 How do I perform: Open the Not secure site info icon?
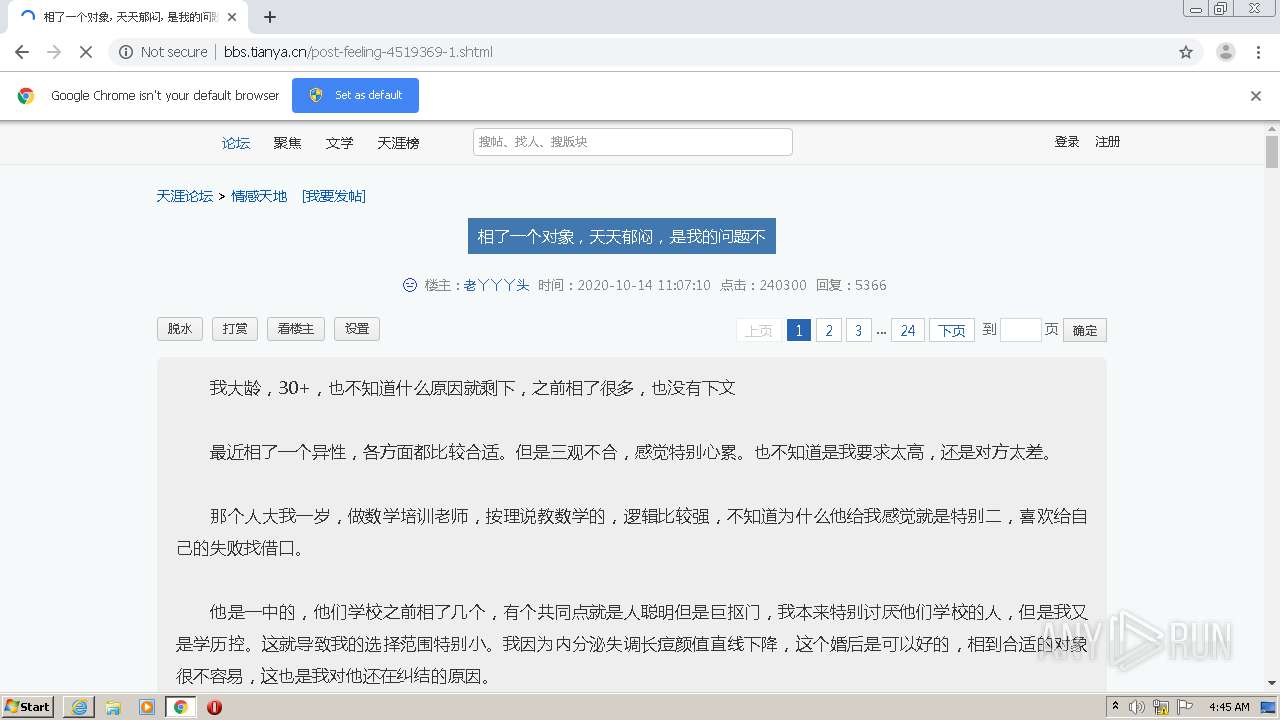126,52
